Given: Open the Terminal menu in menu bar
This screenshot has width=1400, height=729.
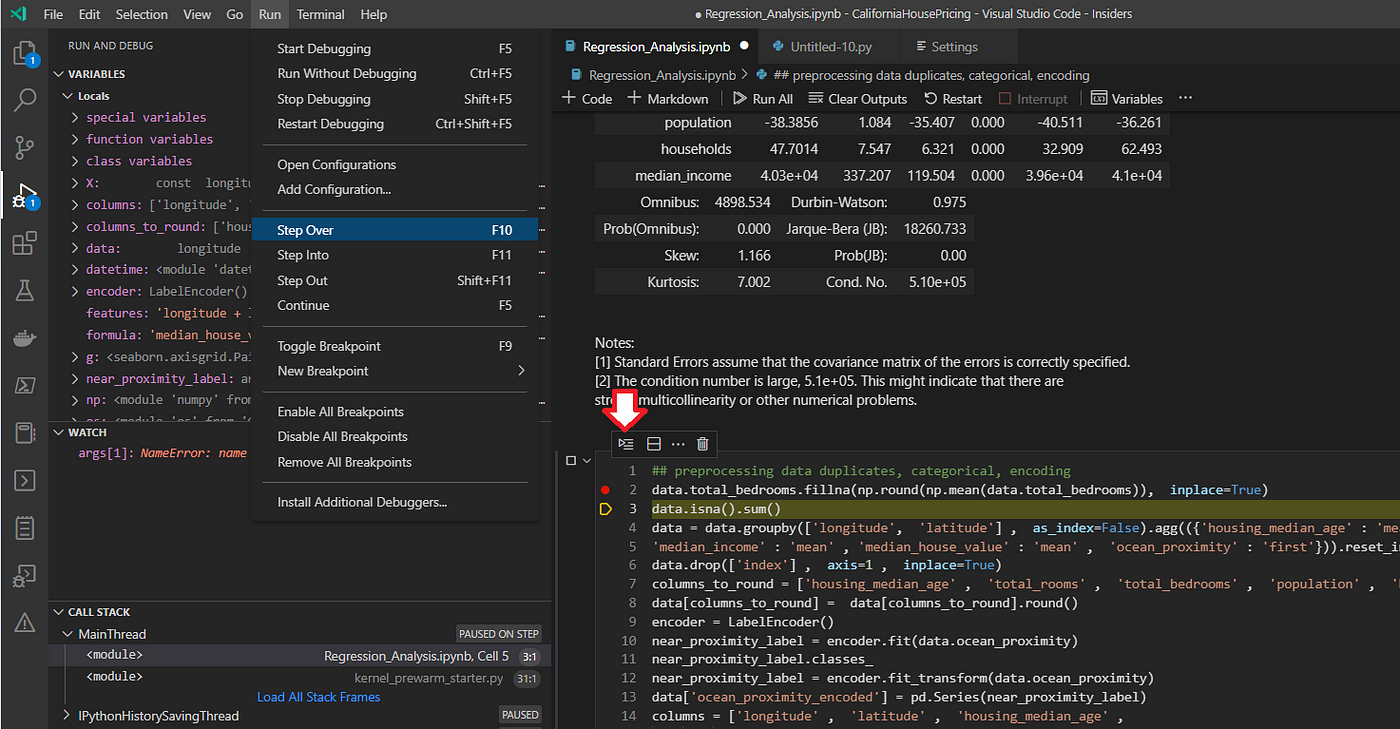Looking at the screenshot, I should point(320,14).
